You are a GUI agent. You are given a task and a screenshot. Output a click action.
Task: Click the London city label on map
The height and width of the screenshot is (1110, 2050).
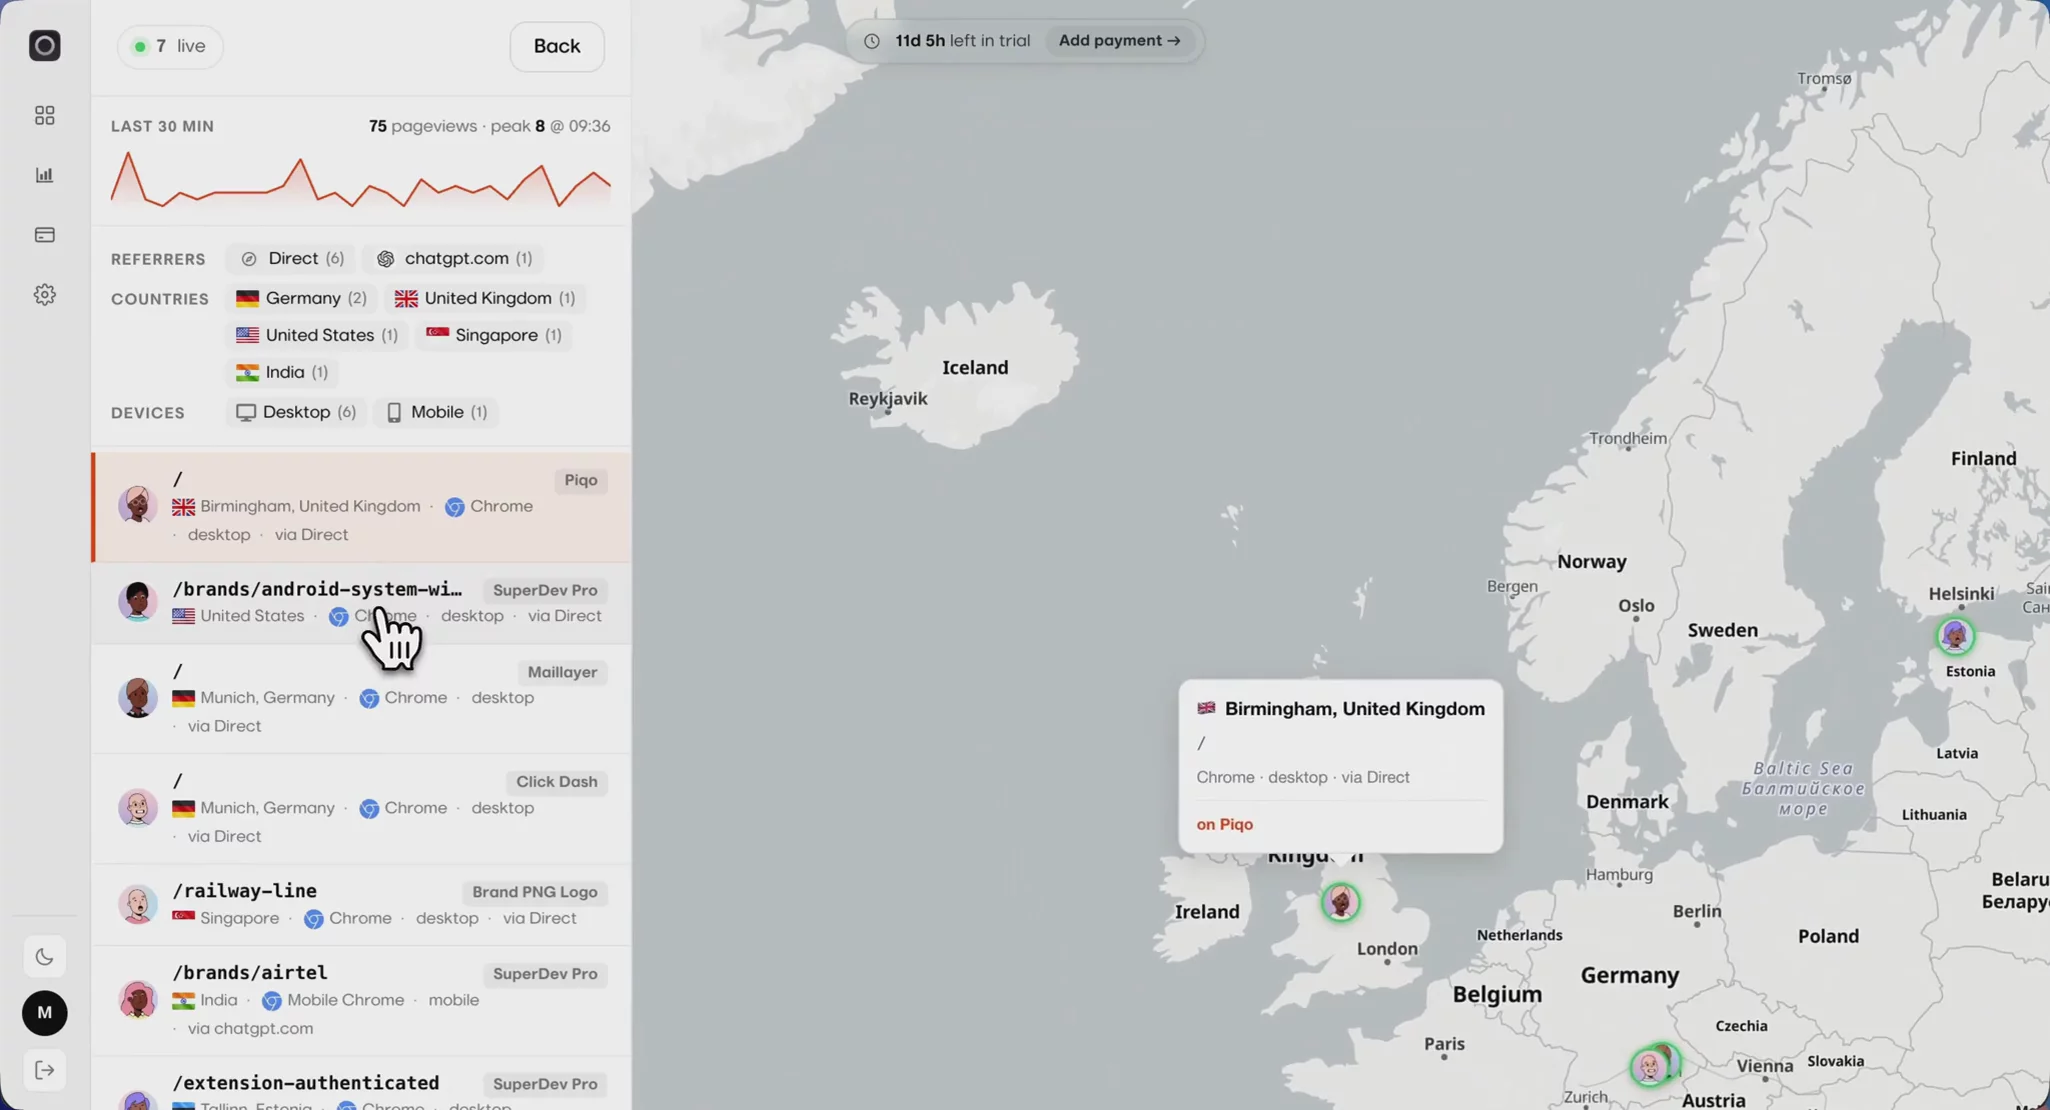pos(1387,949)
